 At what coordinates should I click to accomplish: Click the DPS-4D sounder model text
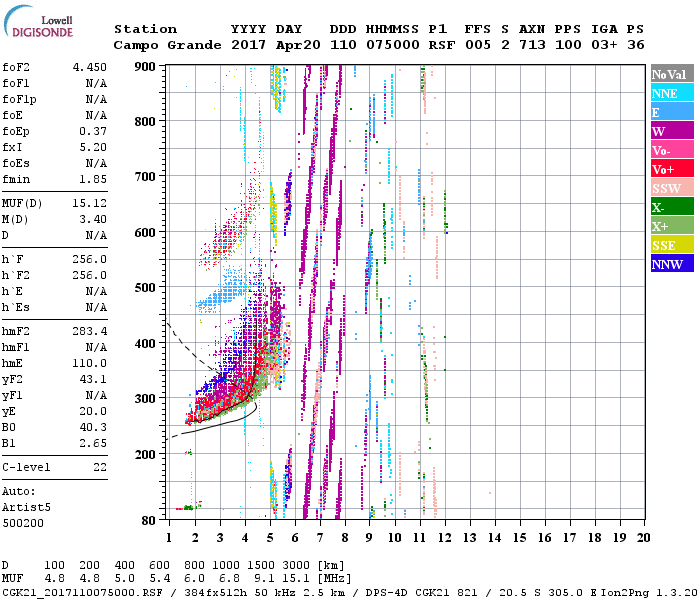point(387,592)
